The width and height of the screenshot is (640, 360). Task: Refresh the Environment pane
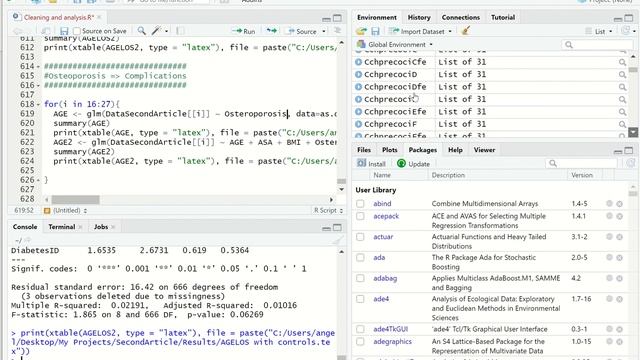click(625, 31)
